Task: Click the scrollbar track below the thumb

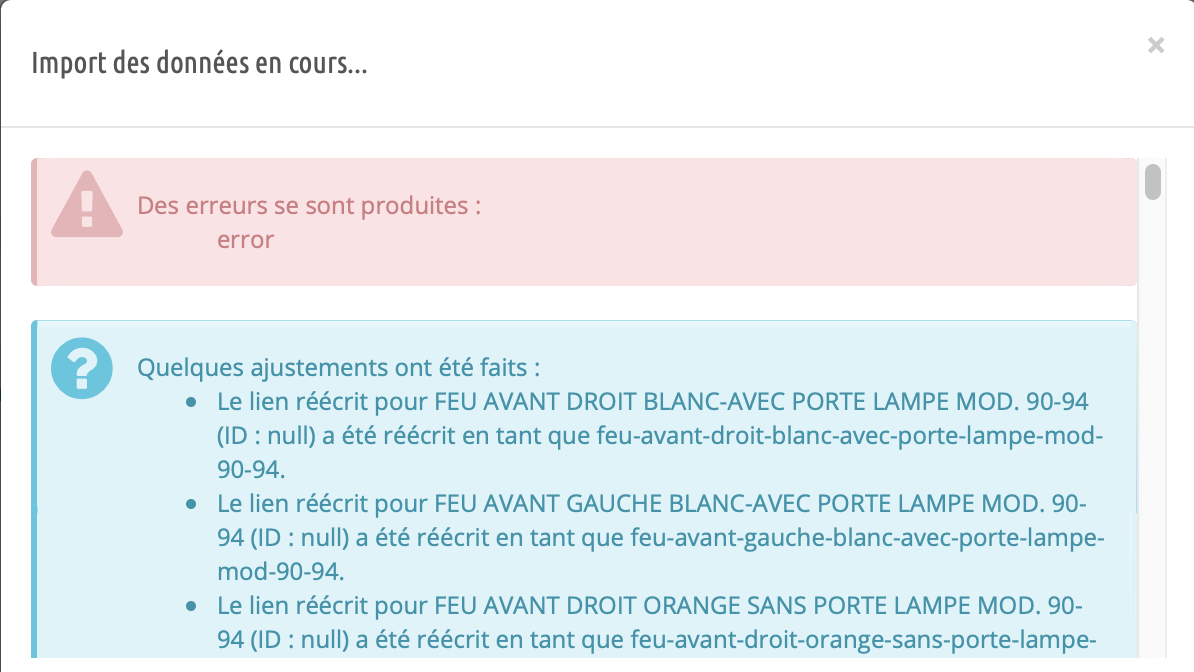Action: point(1153,427)
